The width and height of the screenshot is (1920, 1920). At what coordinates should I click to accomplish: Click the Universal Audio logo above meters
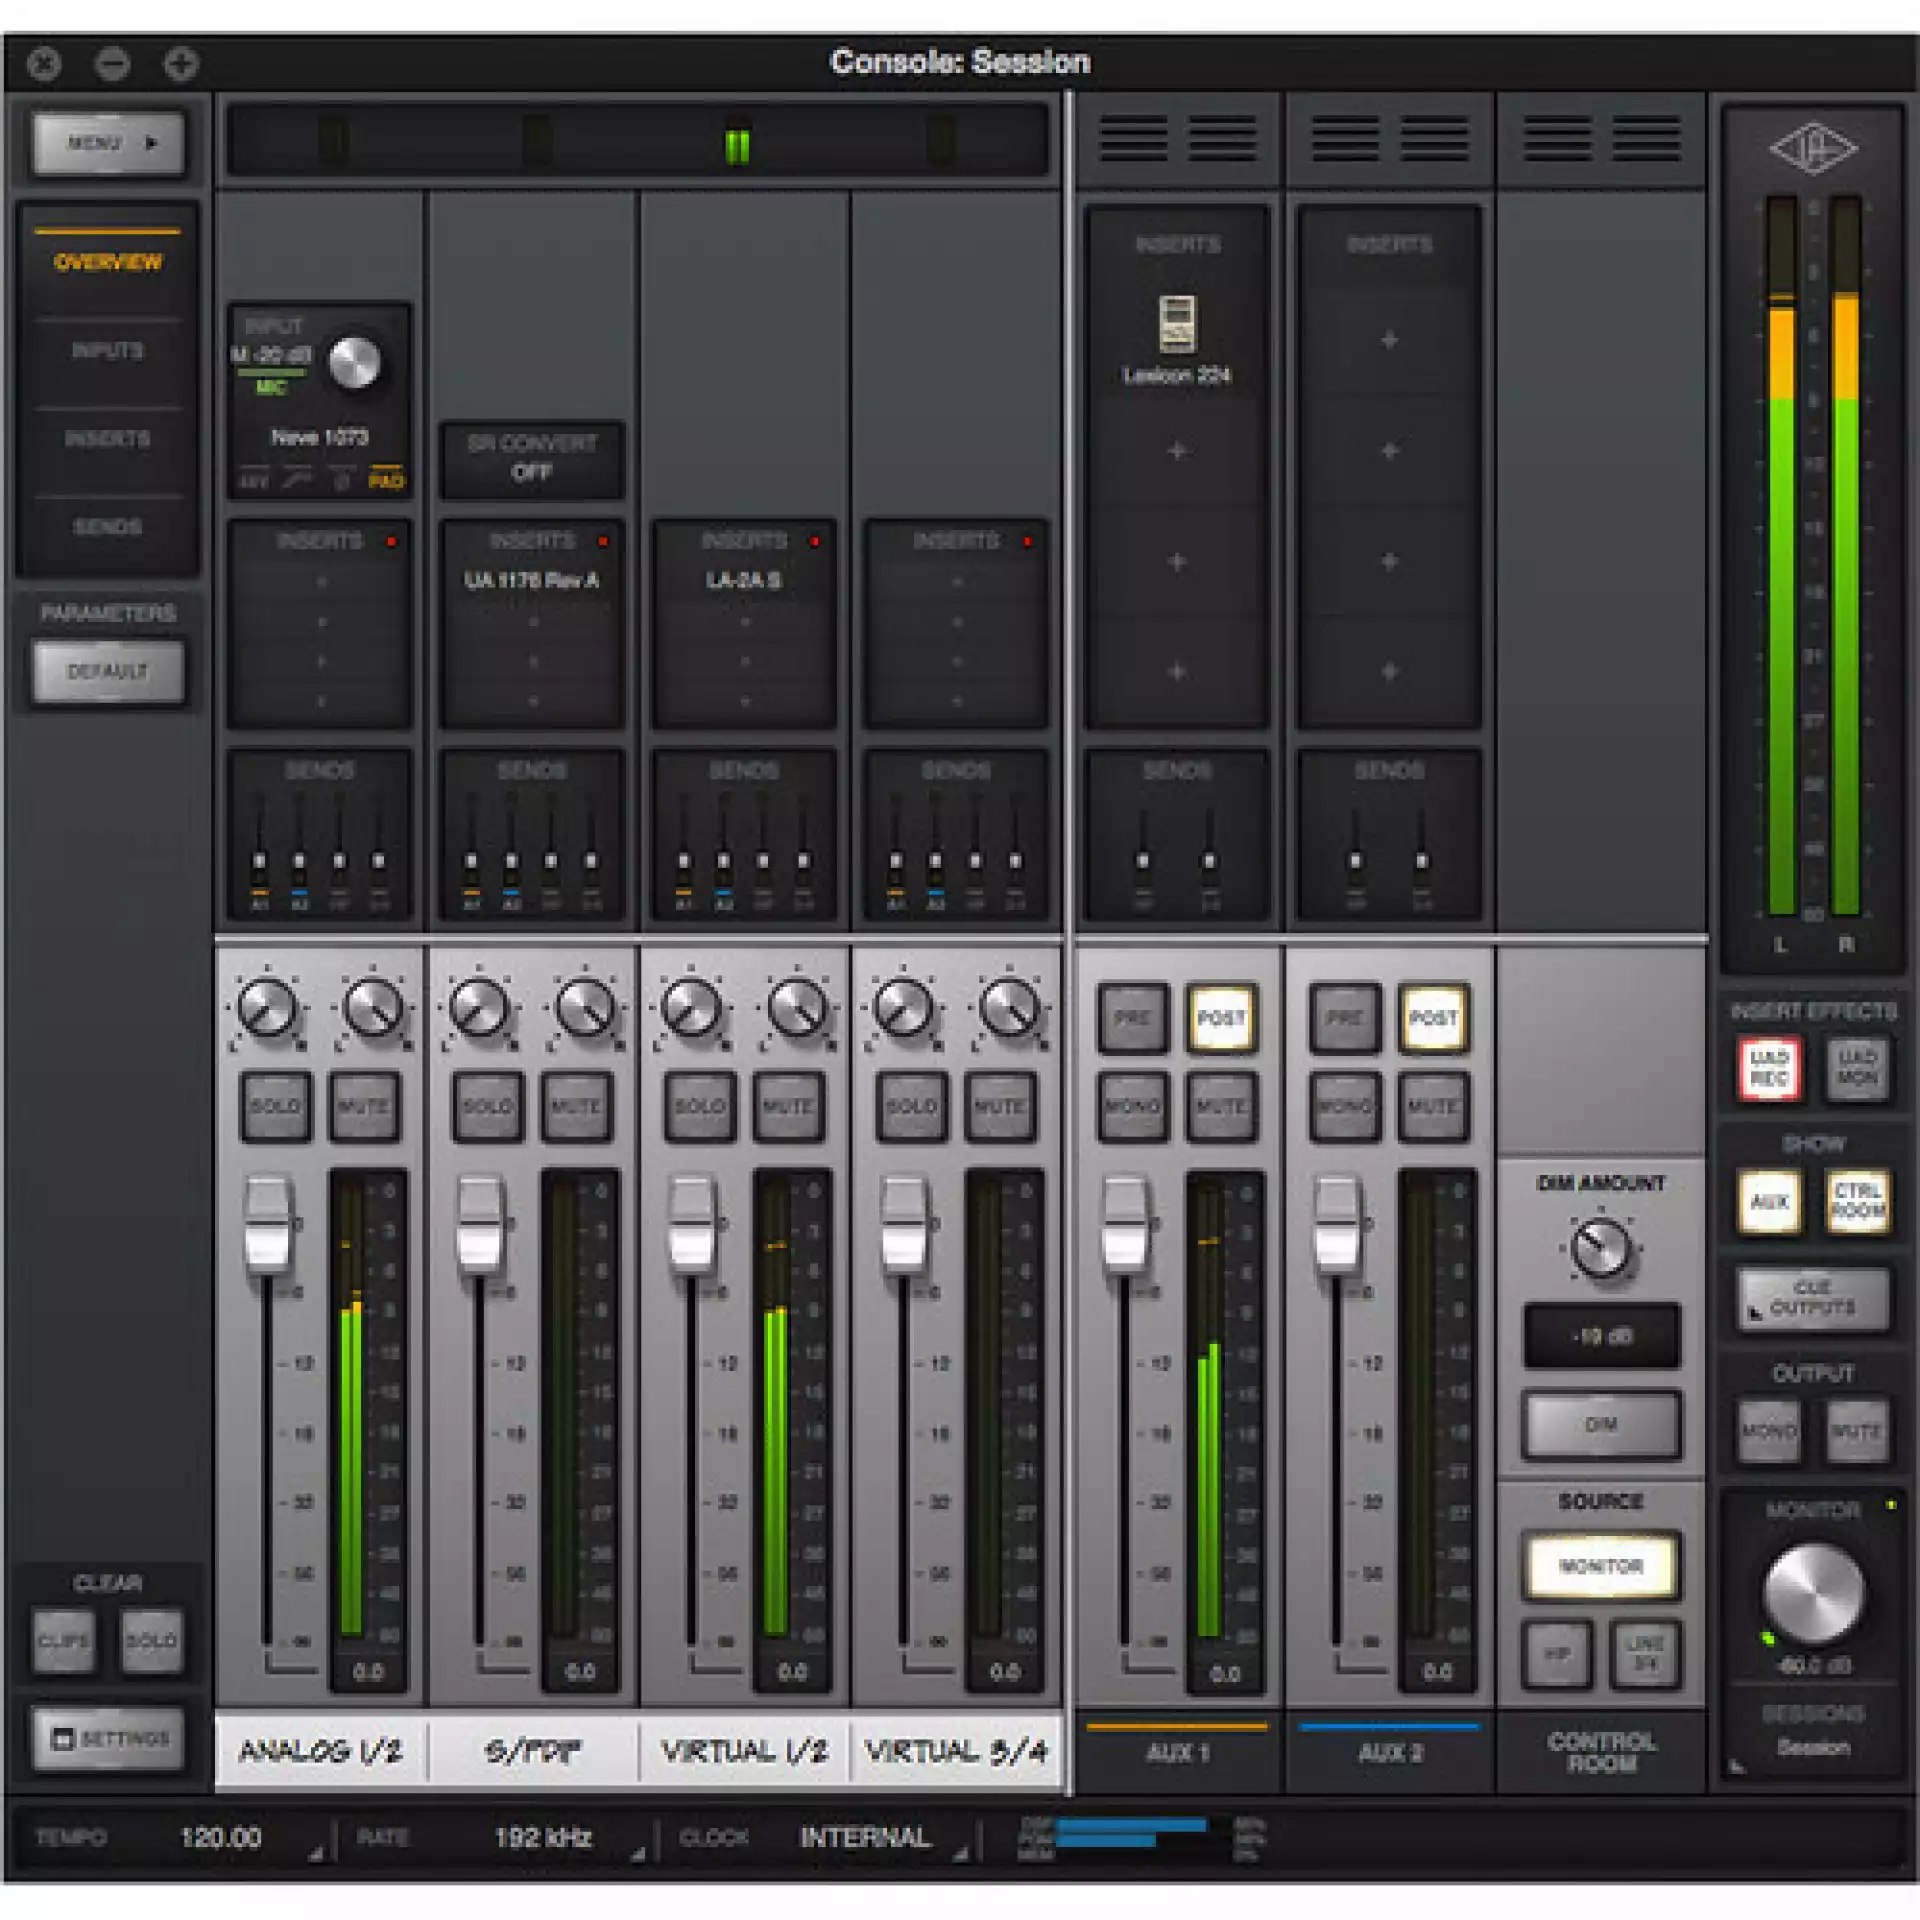[x=1812, y=148]
